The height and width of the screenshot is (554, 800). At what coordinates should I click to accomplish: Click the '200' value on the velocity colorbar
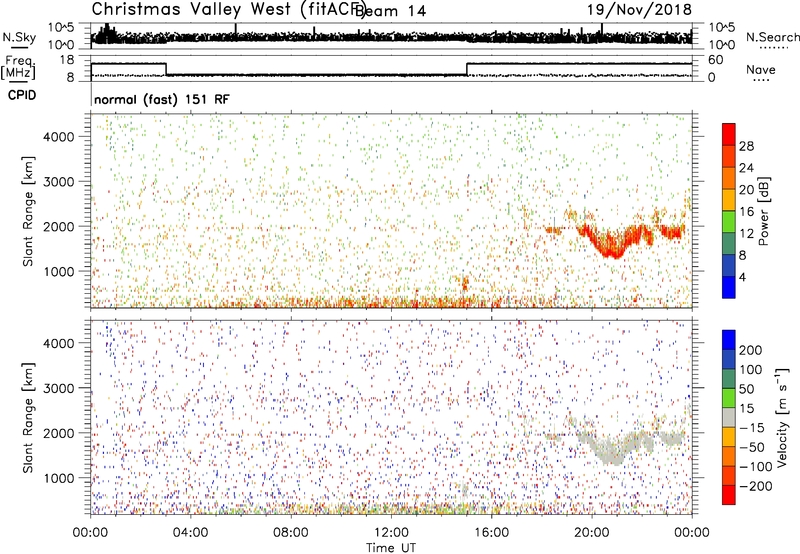coord(751,350)
